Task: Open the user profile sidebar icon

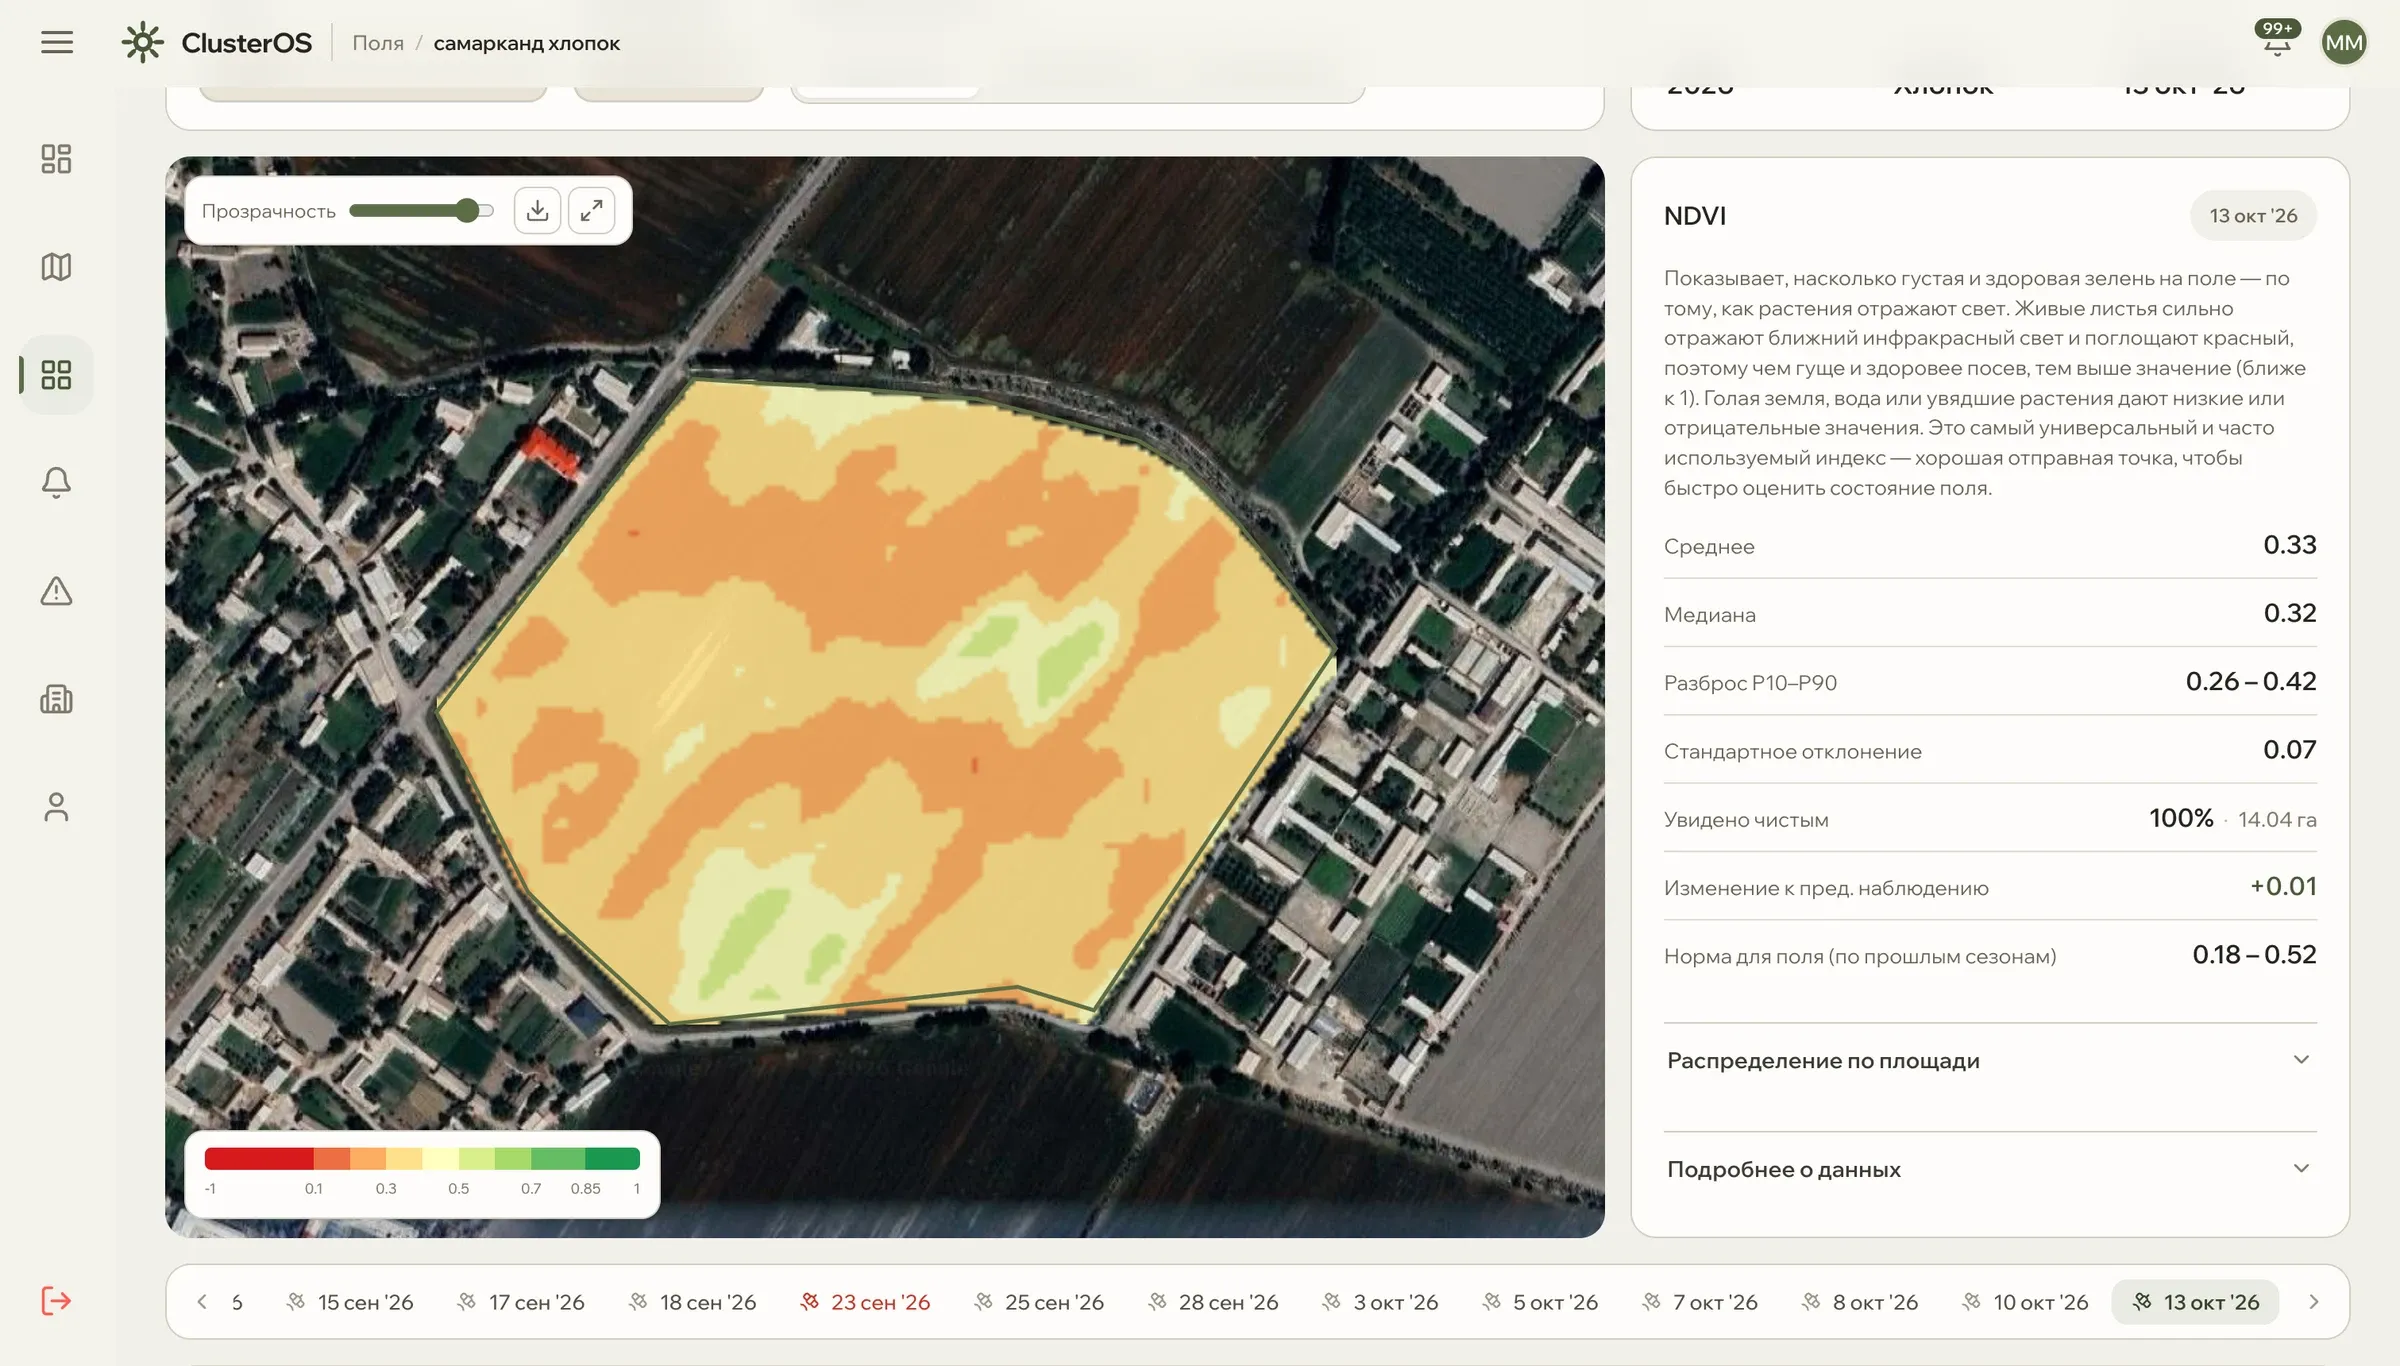Action: tap(56, 807)
